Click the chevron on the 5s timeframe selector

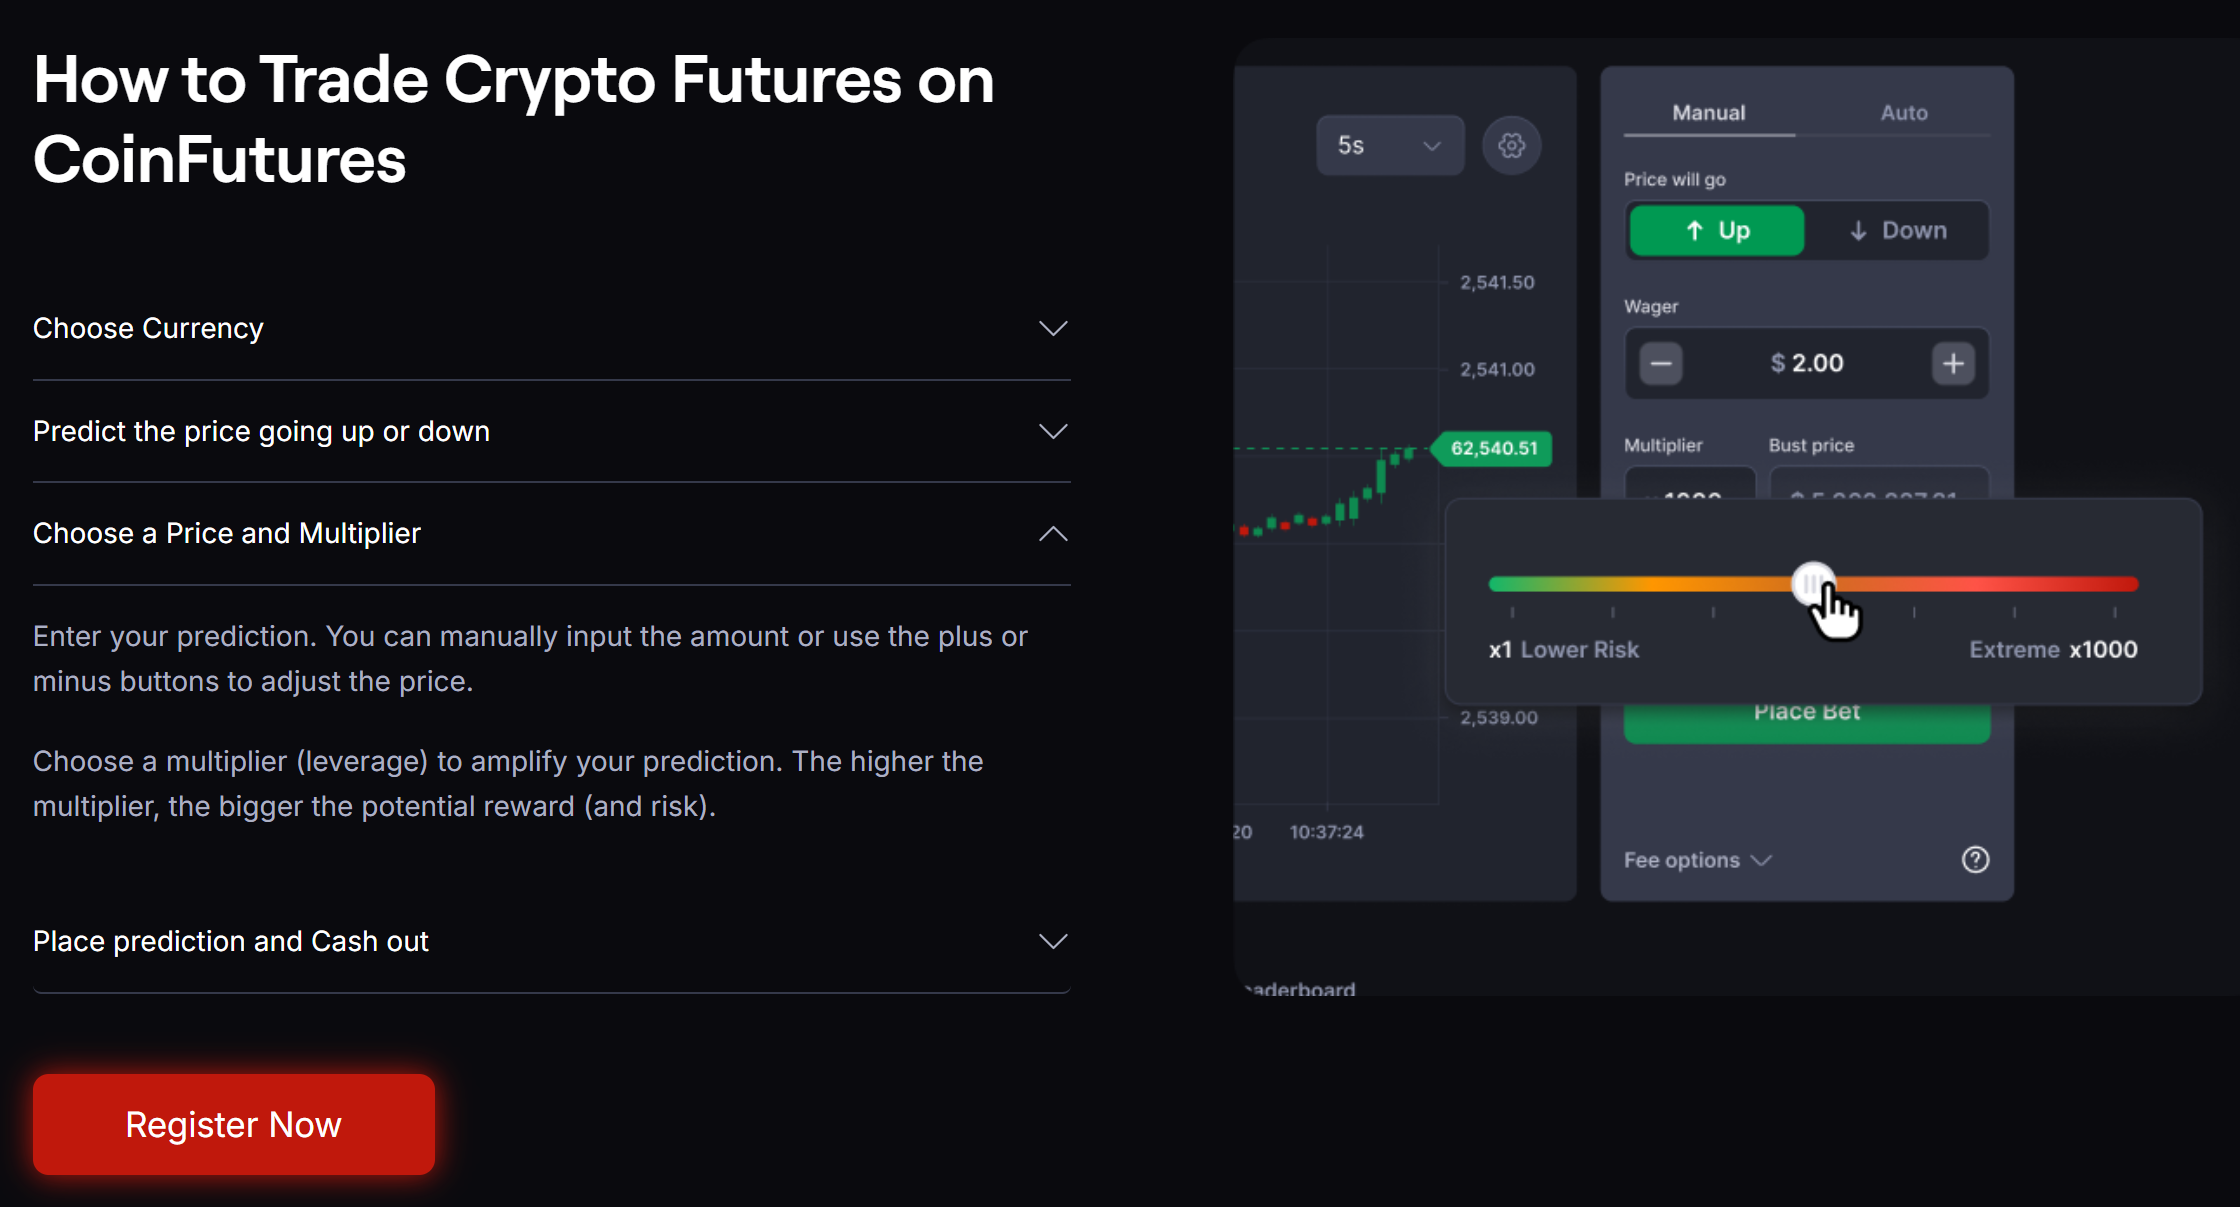1432,145
